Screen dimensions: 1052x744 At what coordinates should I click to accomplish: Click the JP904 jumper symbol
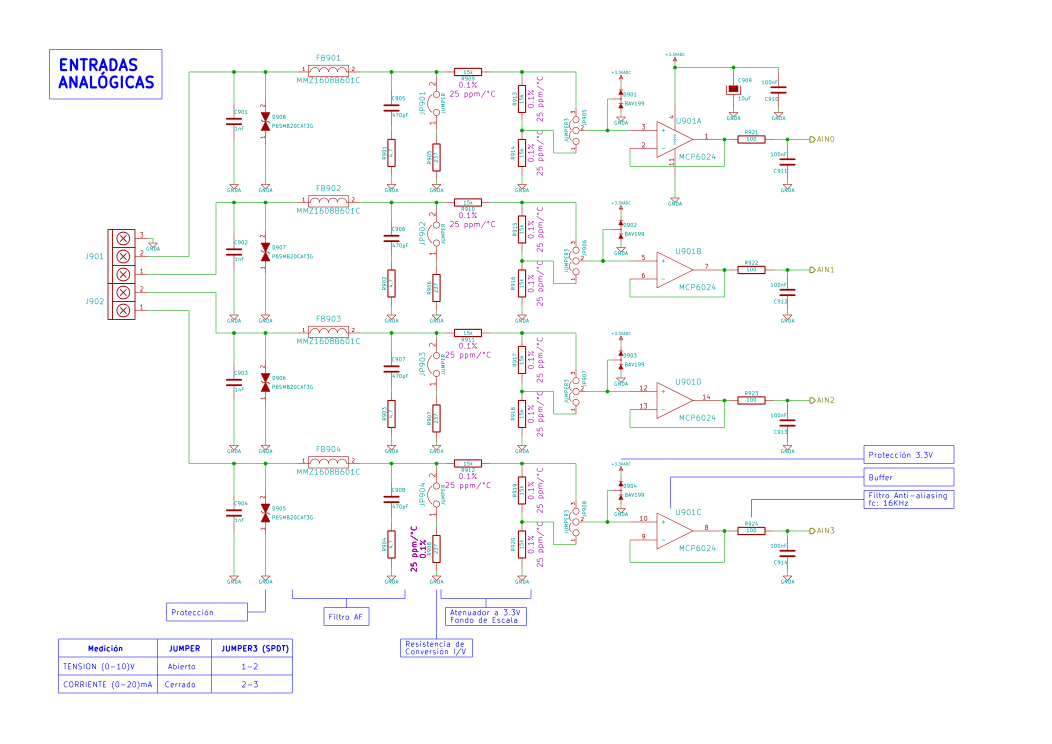pos(436,494)
